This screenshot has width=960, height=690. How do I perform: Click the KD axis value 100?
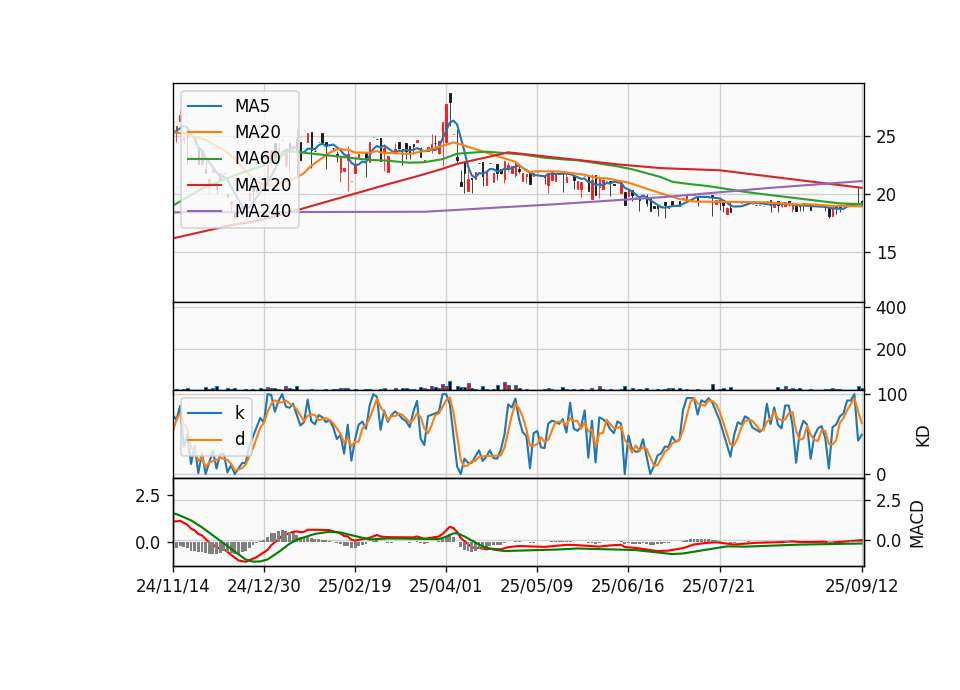click(892, 396)
